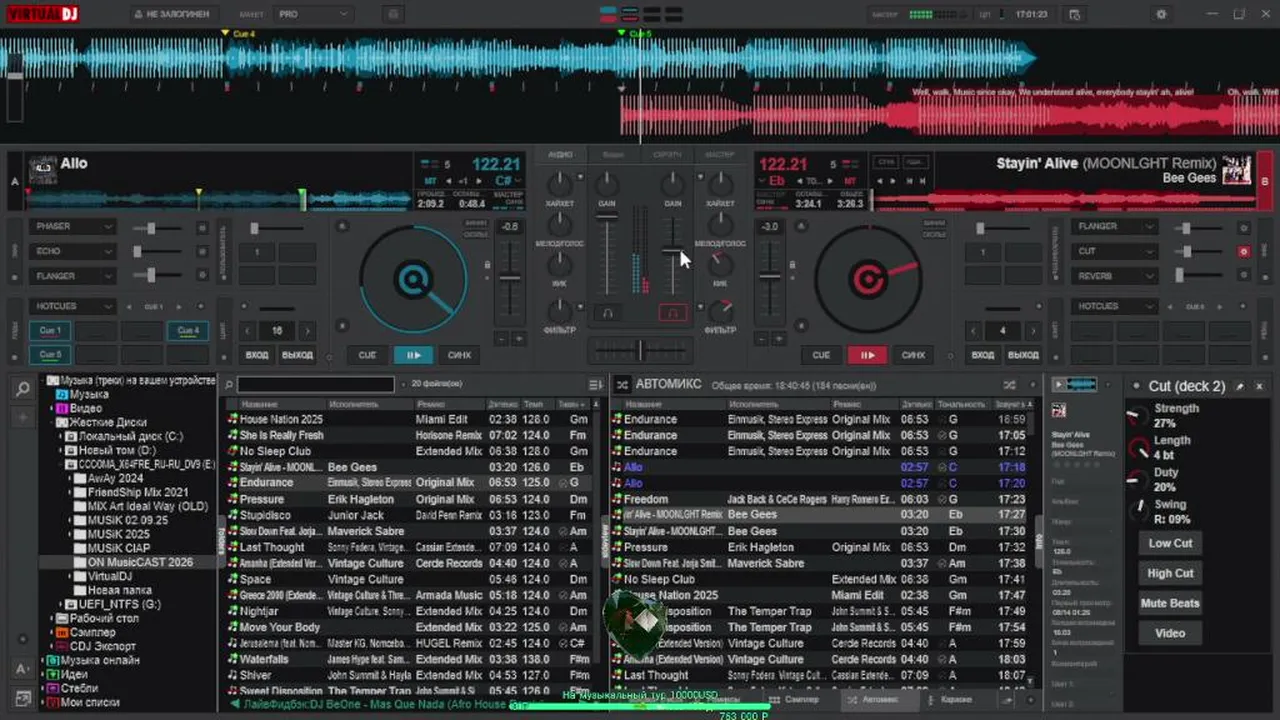Image resolution: width=1280 pixels, height=720 pixels.
Task: Toggle СИНХ sync on deck A
Action: [459, 354]
